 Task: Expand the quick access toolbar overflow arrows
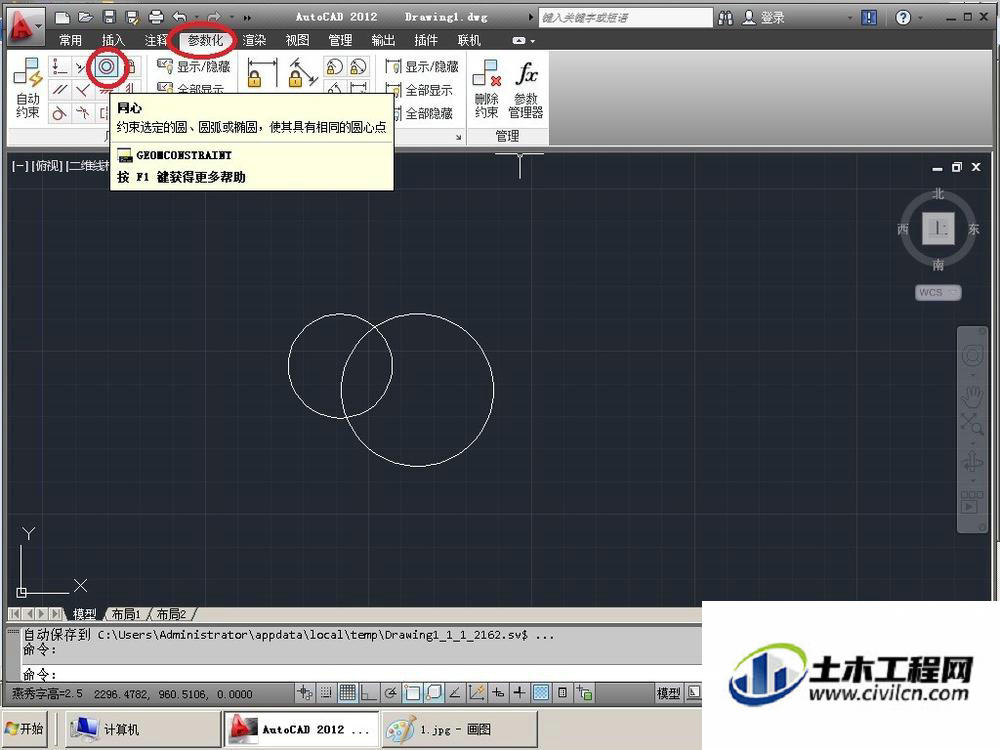[x=247, y=17]
